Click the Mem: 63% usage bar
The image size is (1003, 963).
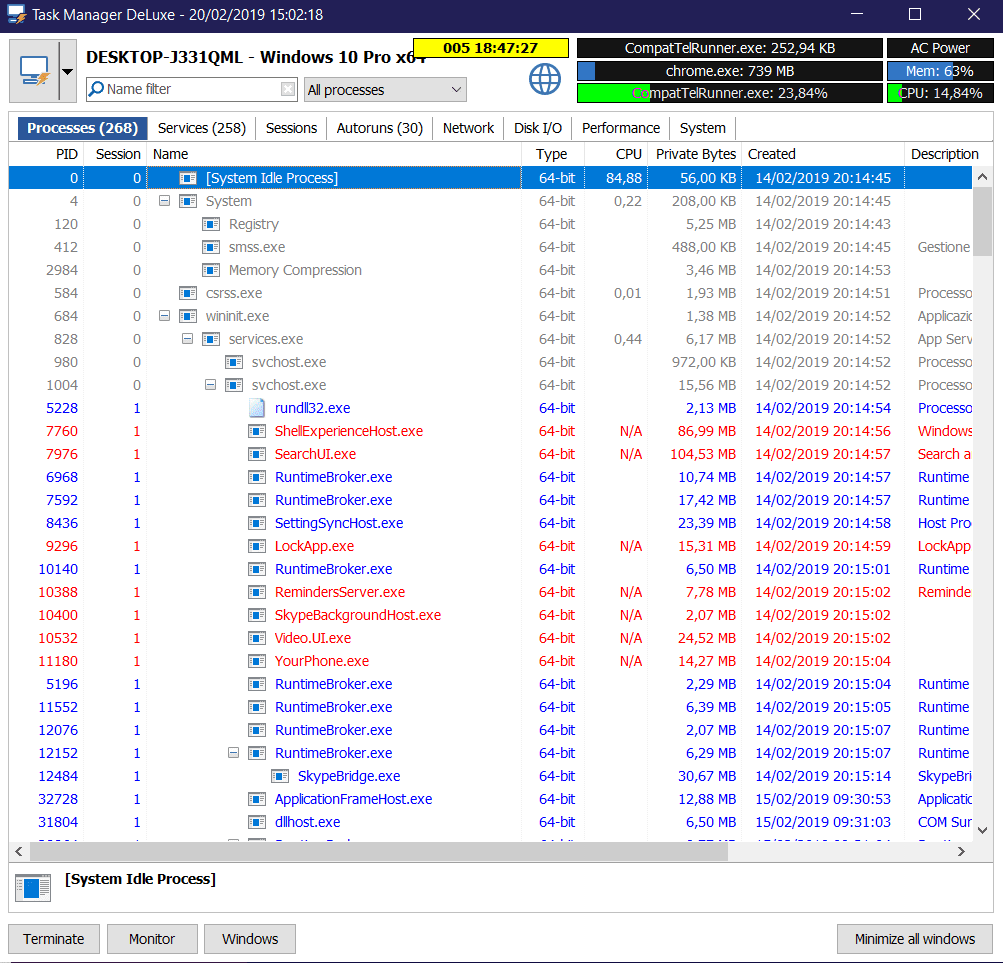click(939, 71)
